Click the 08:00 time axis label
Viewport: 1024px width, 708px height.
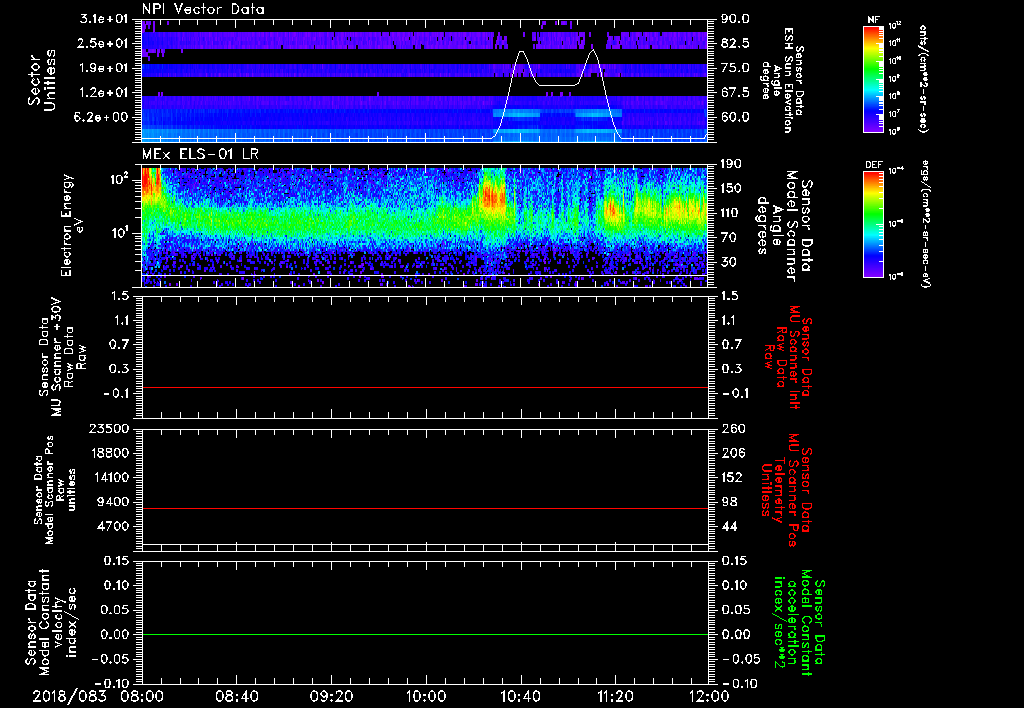point(142,695)
